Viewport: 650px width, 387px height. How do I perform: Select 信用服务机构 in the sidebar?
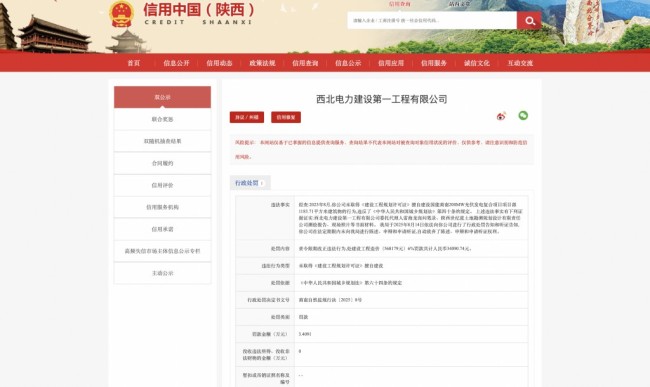[x=162, y=207]
